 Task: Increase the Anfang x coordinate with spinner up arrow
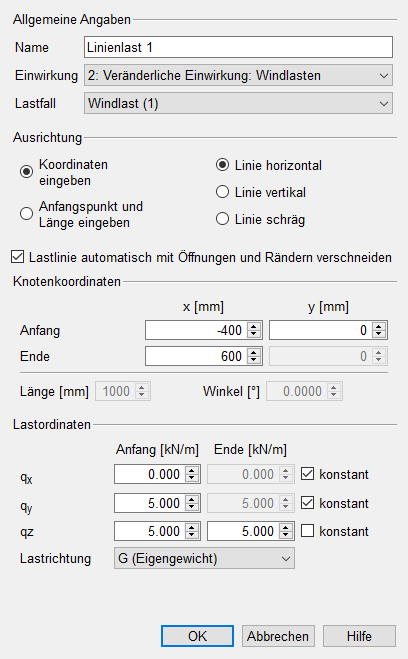tap(253, 326)
